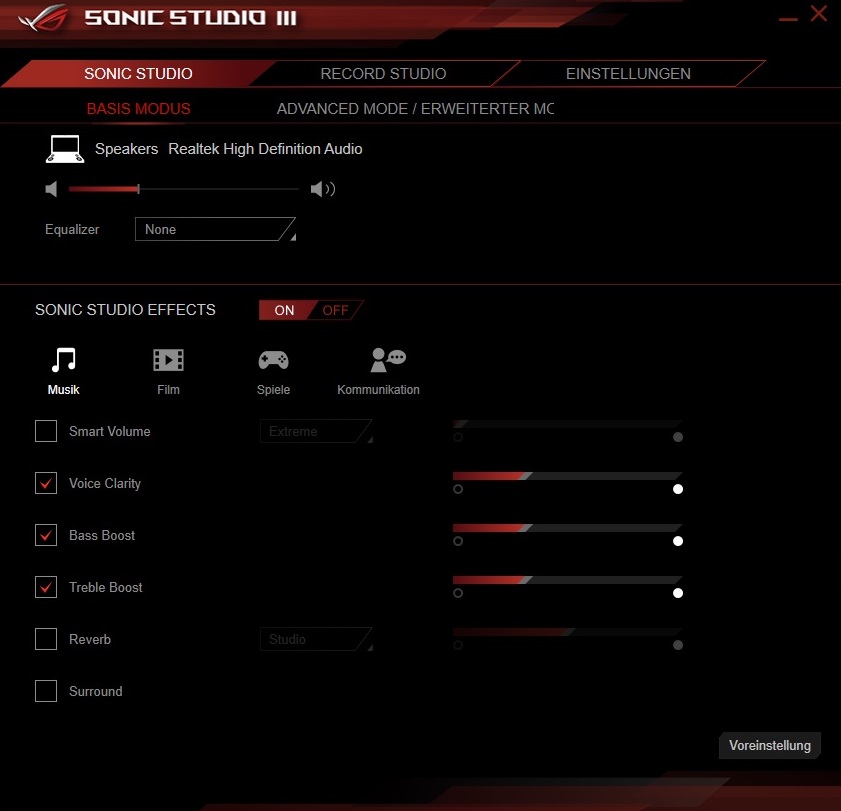Image resolution: width=841 pixels, height=811 pixels.
Task: Open the Reverb Studio dropdown
Action: point(316,639)
